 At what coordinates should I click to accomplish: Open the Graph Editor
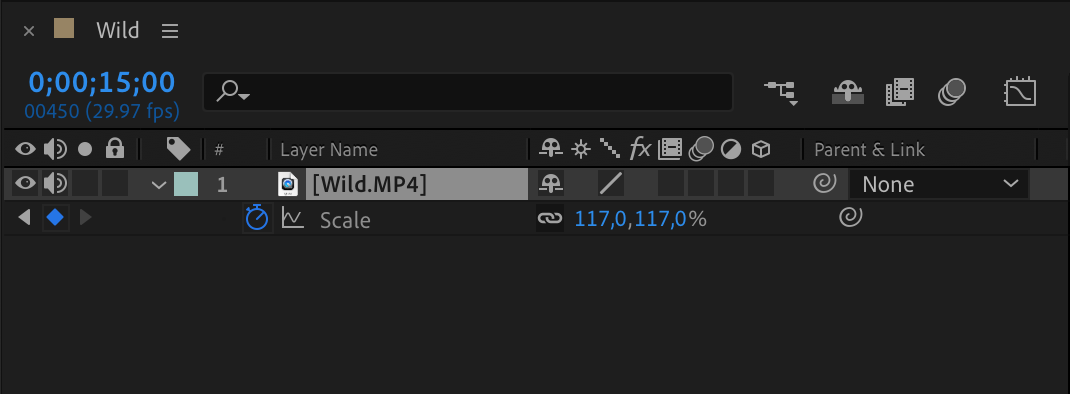(1020, 92)
